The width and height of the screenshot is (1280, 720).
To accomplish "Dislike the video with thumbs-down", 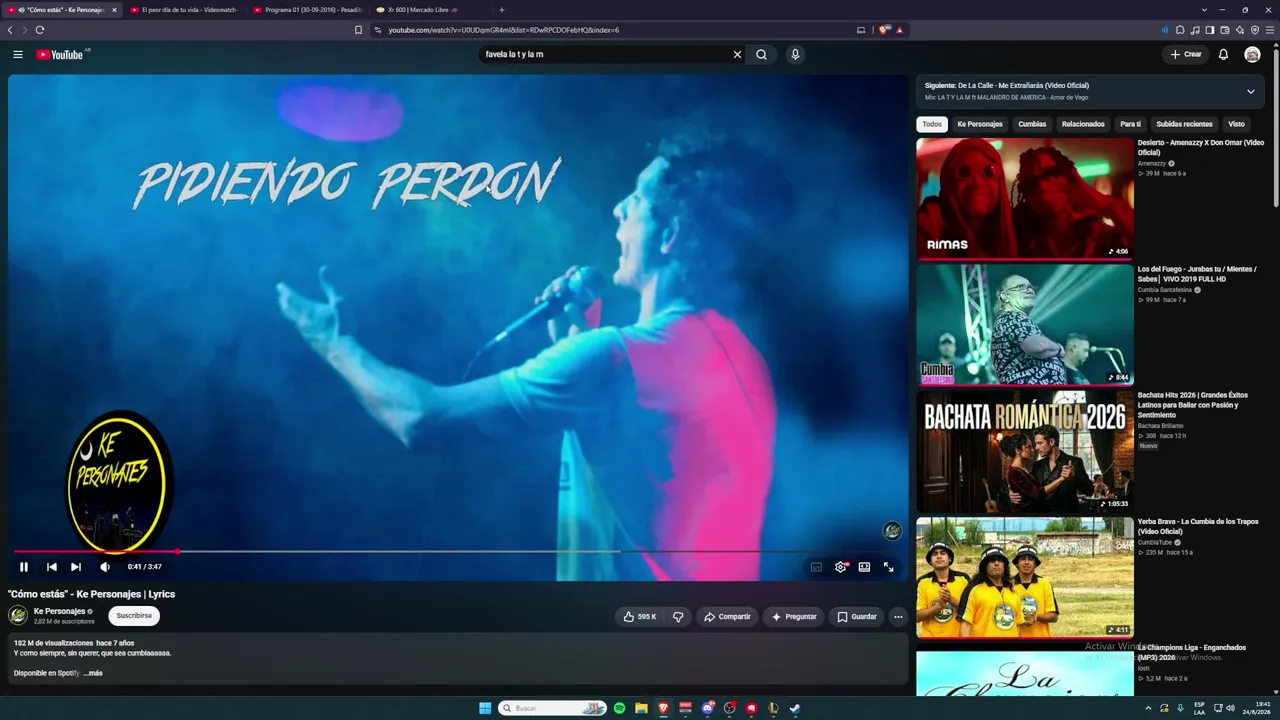I will (678, 617).
